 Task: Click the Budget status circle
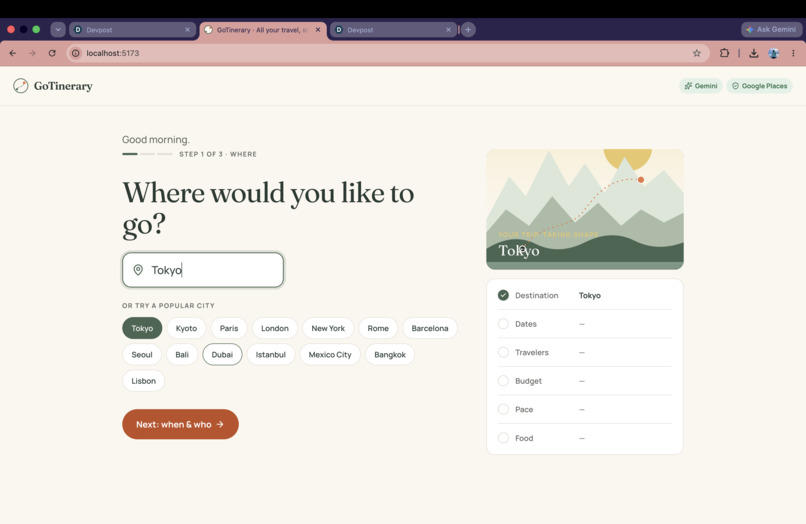click(503, 381)
